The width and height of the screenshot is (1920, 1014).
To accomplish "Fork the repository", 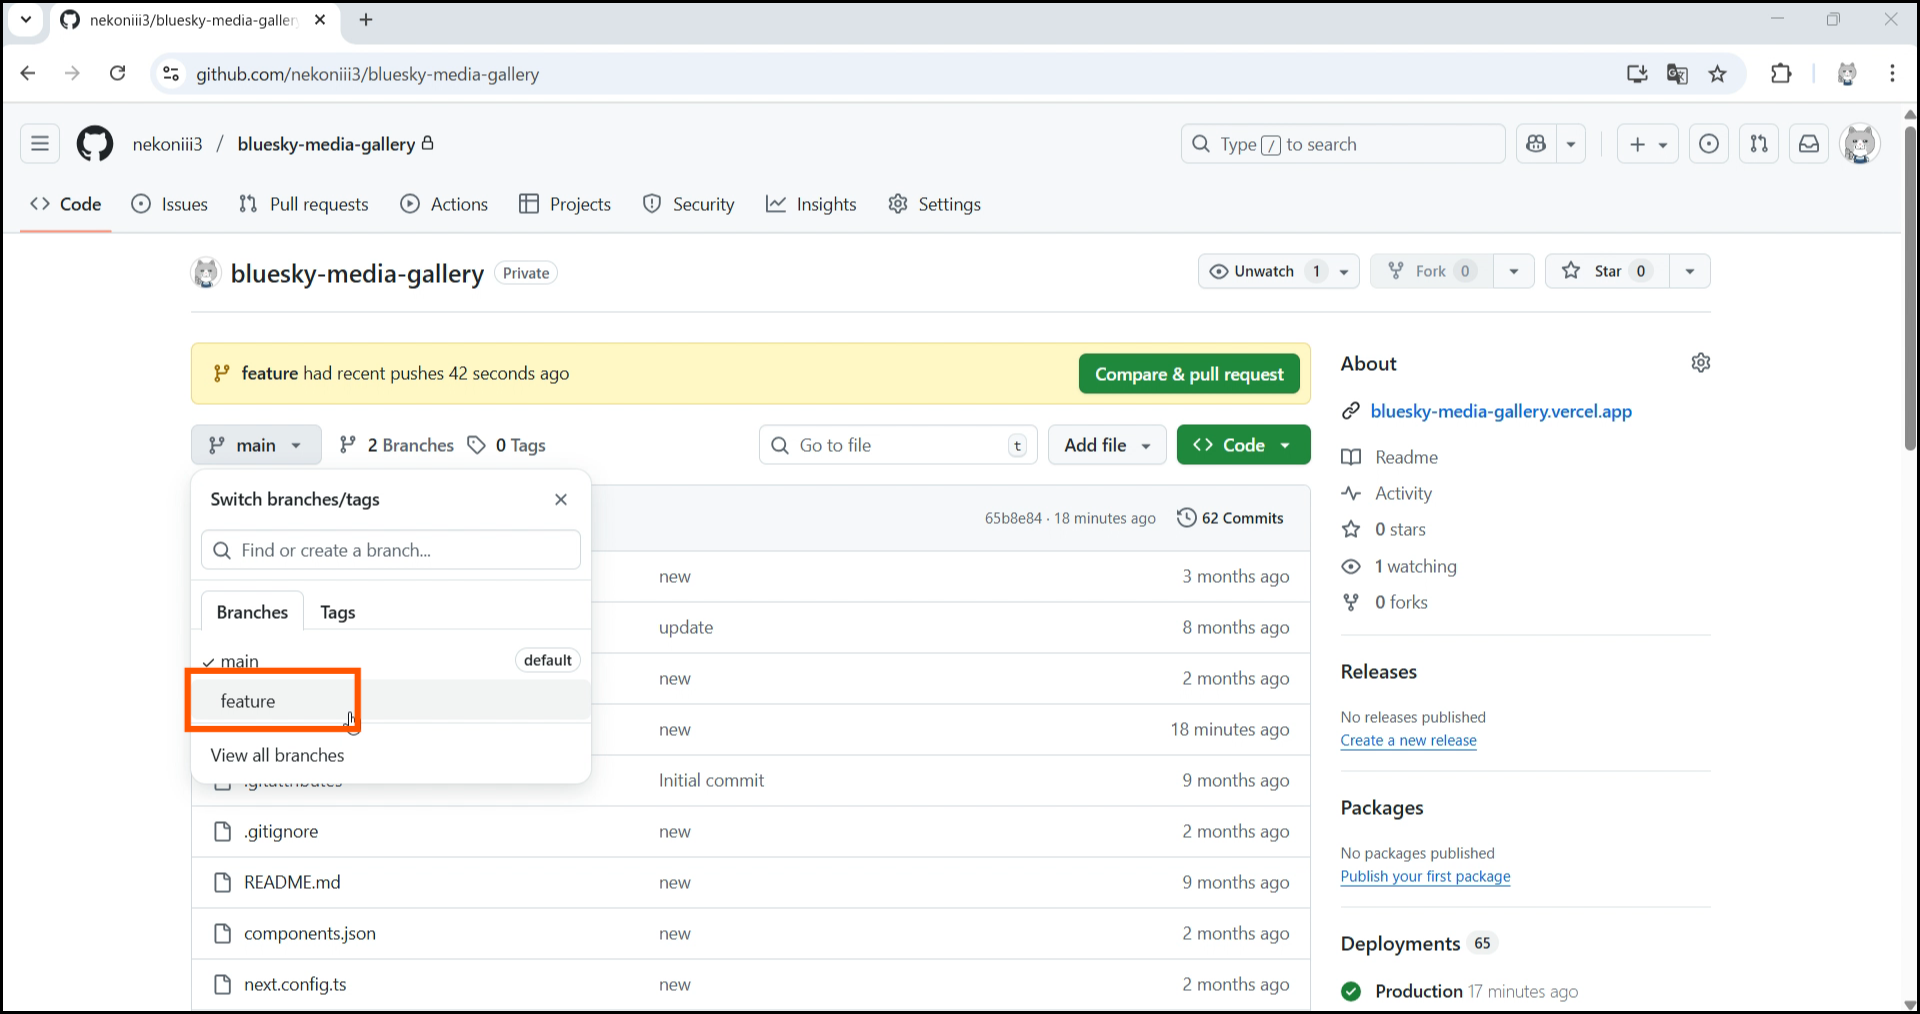I will tap(1432, 271).
